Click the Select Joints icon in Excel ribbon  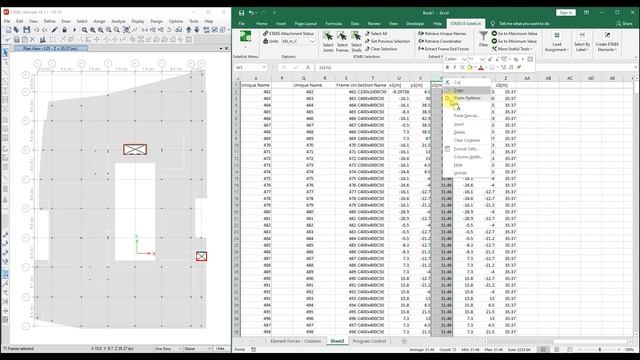pyautogui.click(x=328, y=36)
